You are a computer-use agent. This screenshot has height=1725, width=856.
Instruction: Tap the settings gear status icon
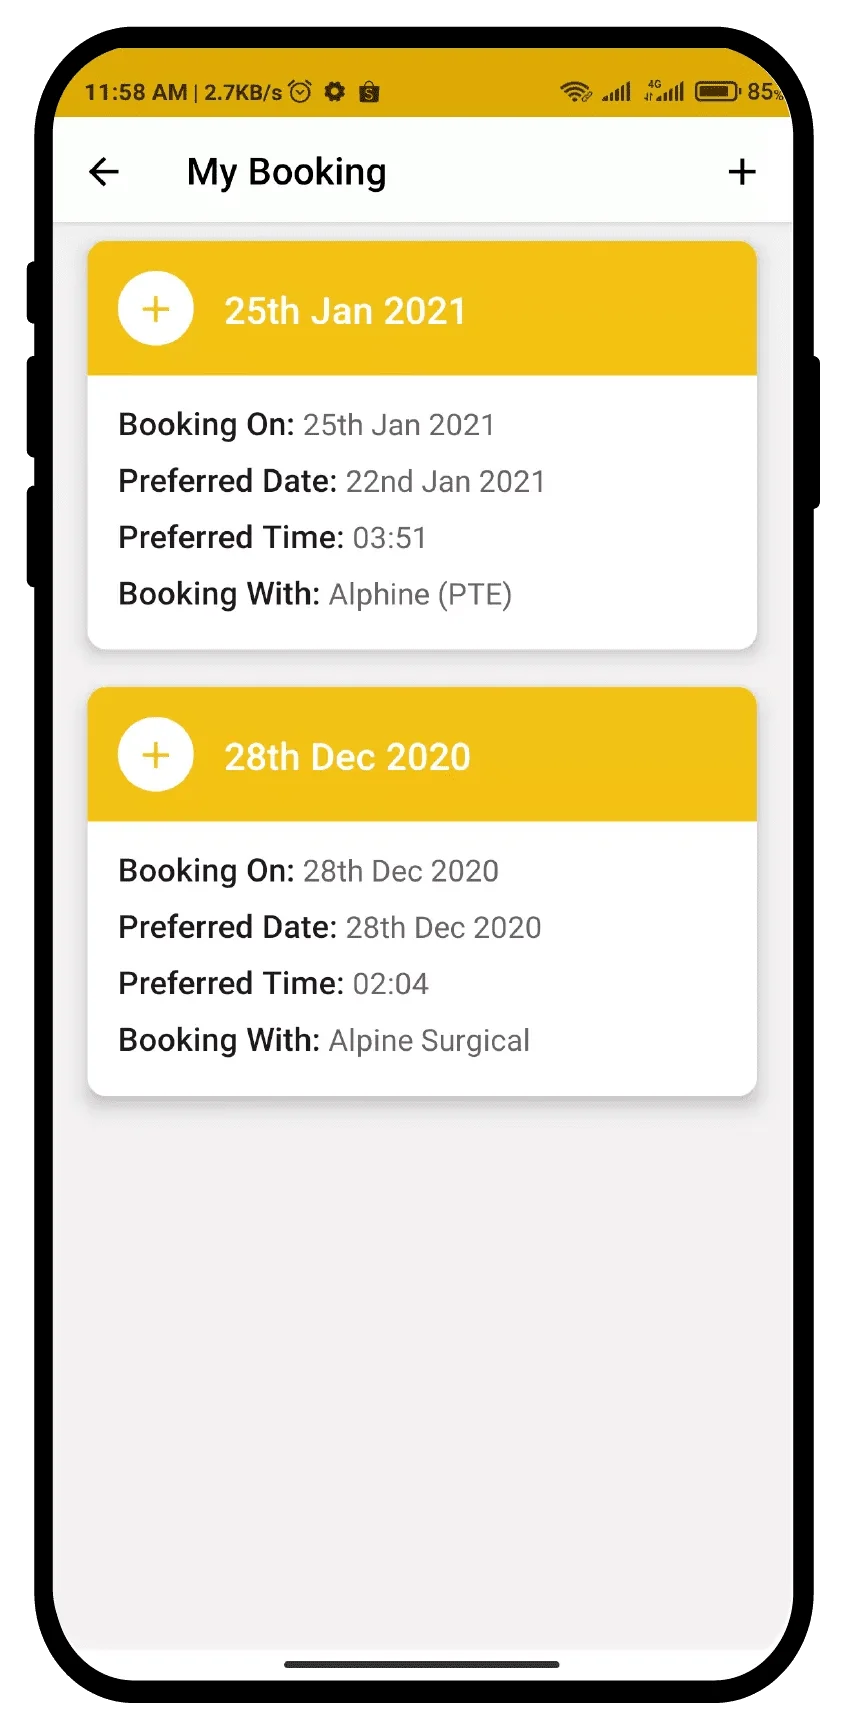click(335, 92)
